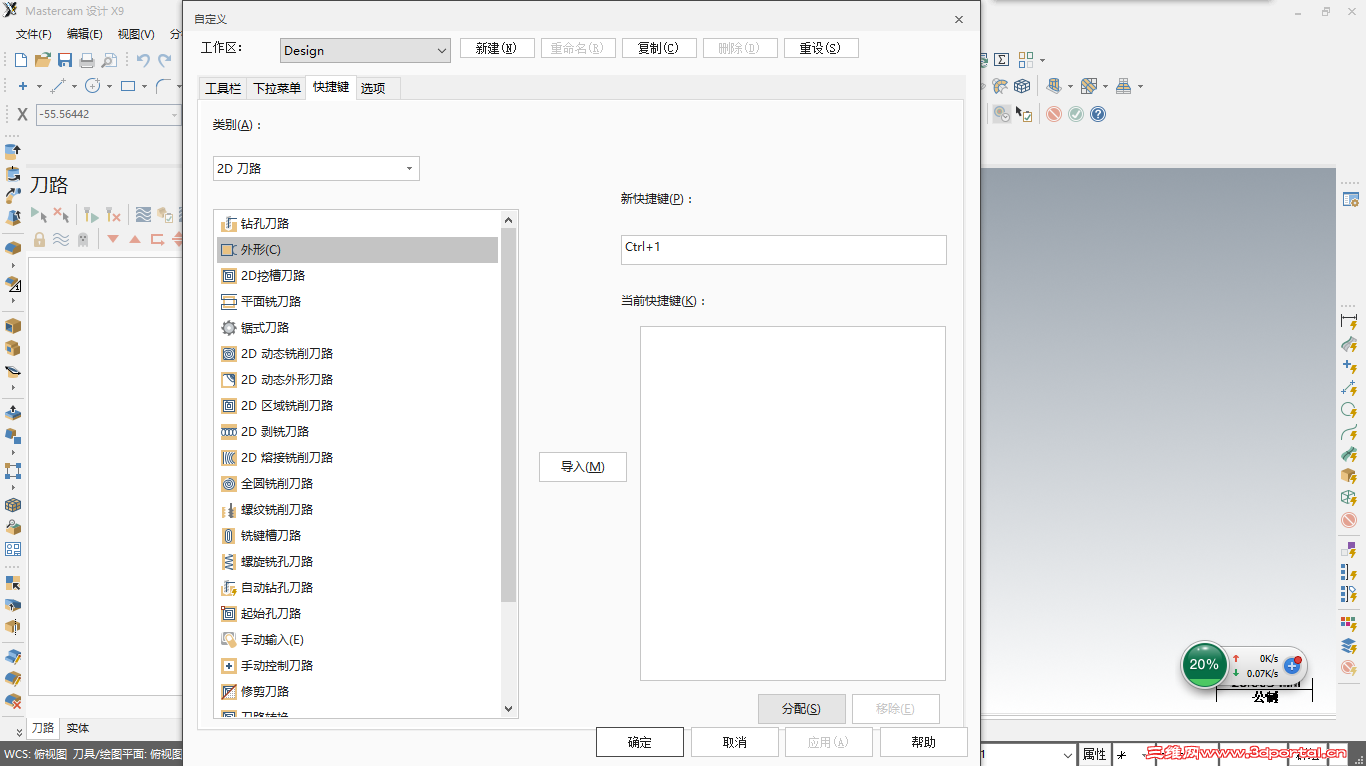This screenshot has width=1366, height=766.
Task: Select 2D 动态铣削刀路 in the list
Action: (x=357, y=353)
